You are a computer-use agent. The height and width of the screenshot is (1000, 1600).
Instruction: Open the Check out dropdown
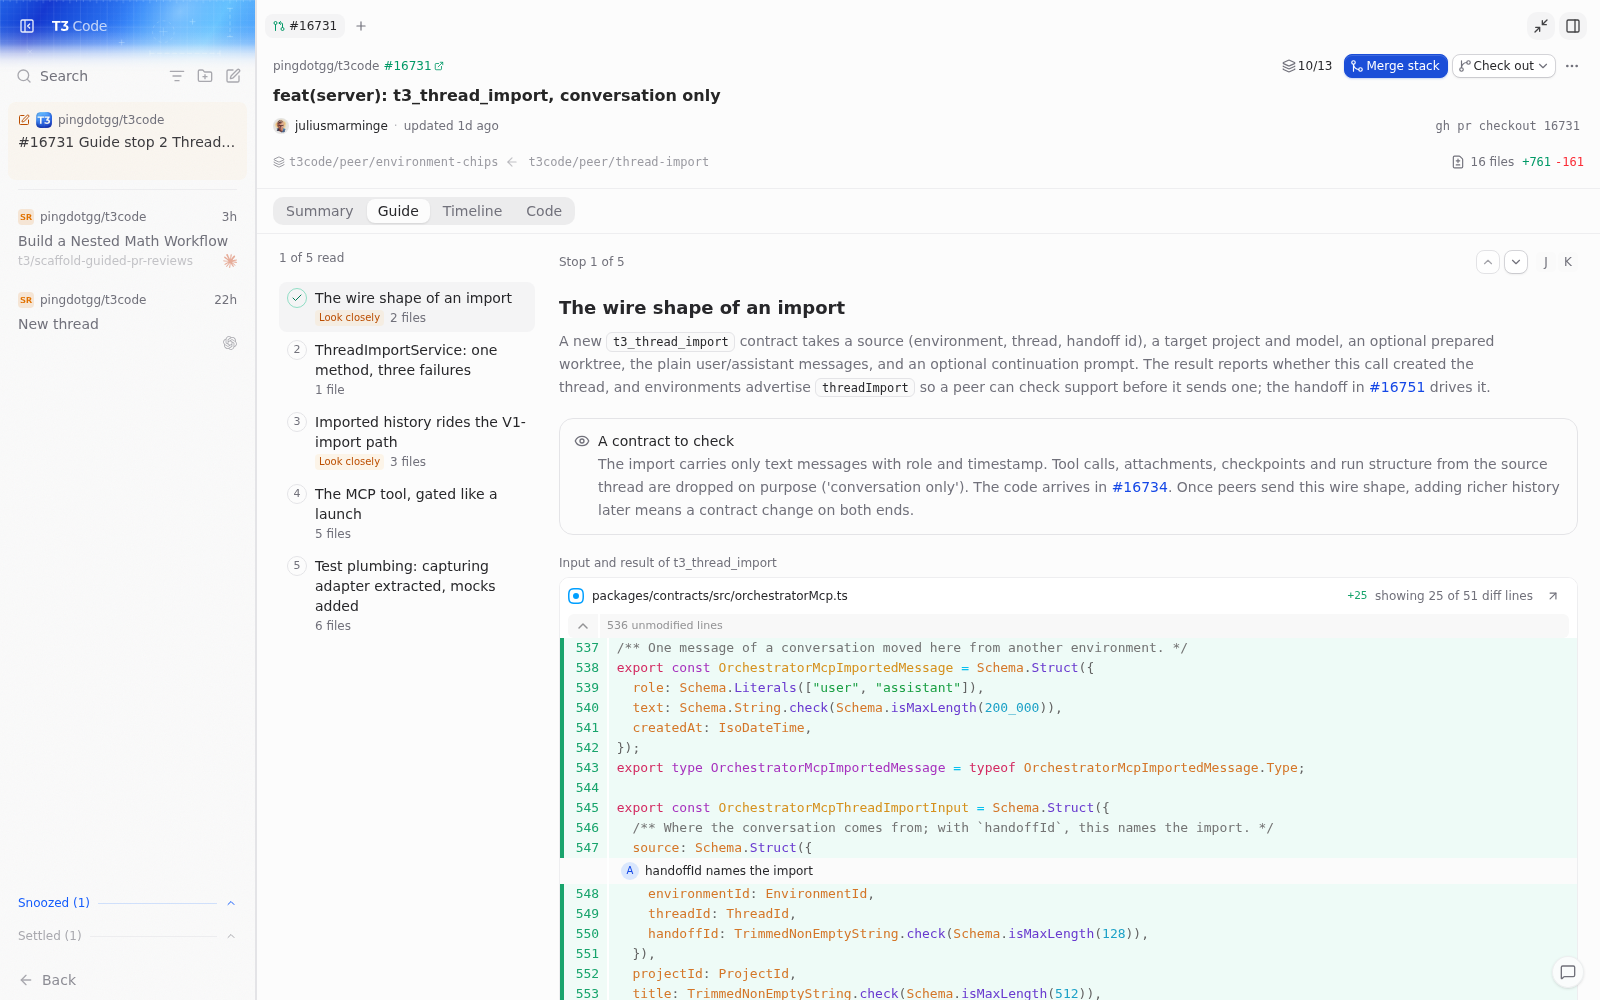1504,66
